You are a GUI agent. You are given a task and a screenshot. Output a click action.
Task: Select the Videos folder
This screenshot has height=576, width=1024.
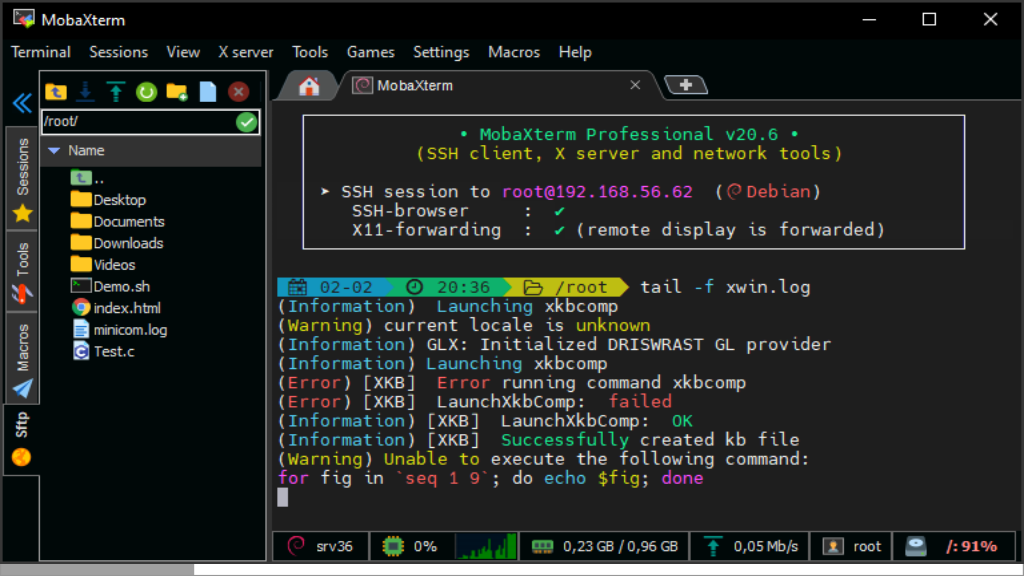tap(103, 264)
